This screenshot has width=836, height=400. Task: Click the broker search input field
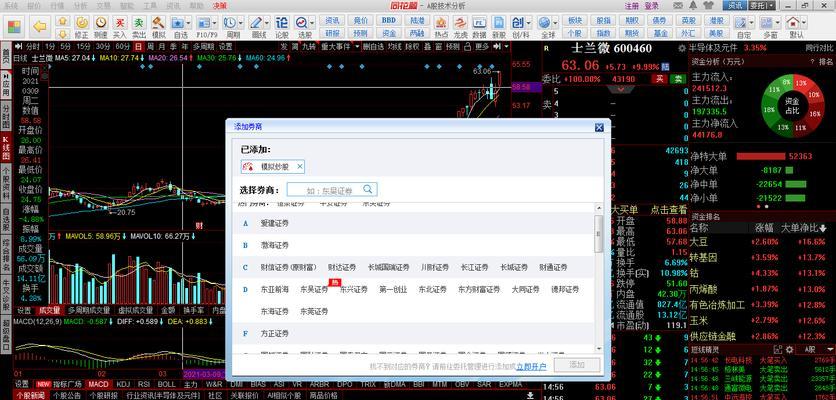332,189
